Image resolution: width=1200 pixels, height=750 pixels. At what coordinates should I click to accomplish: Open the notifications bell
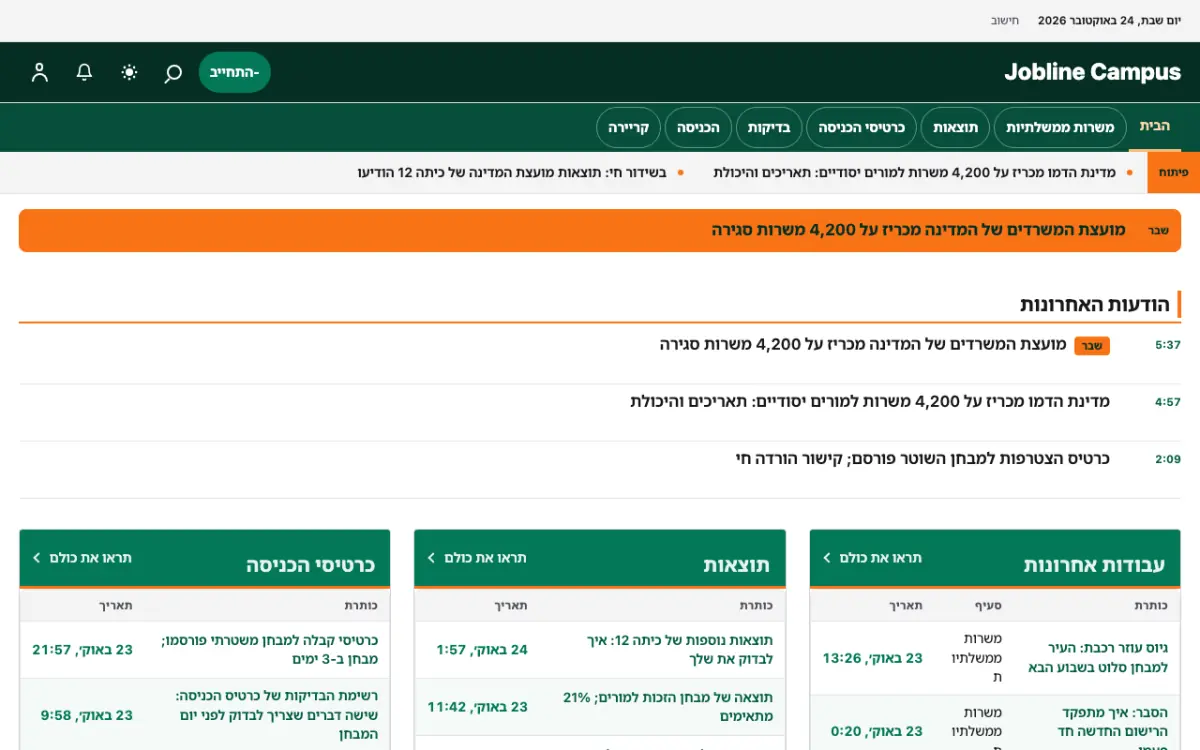pos(85,72)
